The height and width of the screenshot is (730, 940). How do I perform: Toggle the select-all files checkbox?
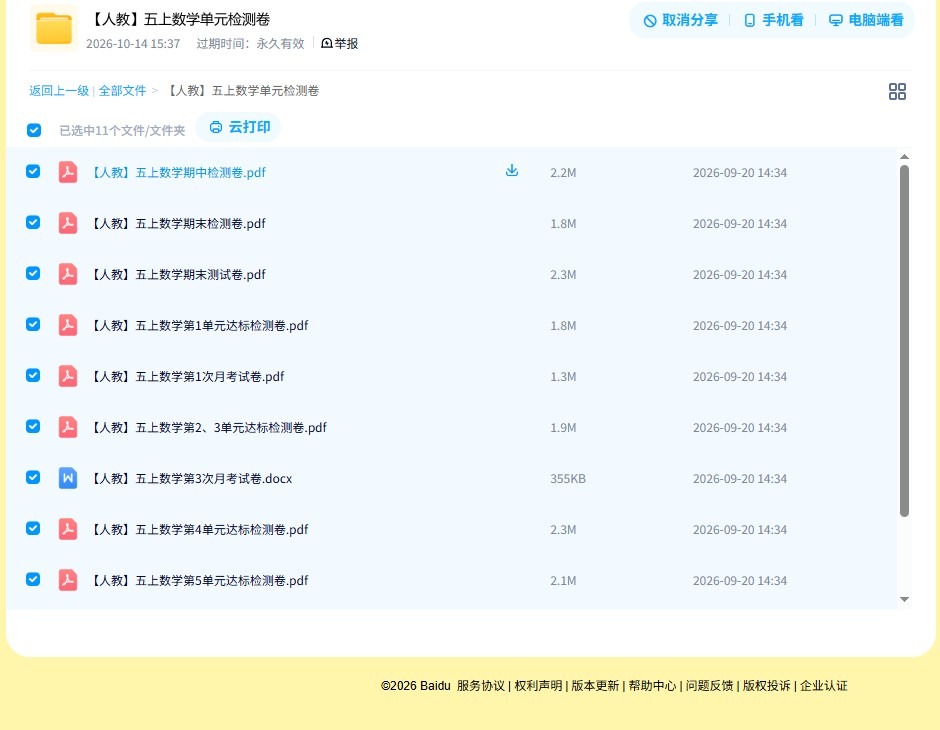pos(34,130)
